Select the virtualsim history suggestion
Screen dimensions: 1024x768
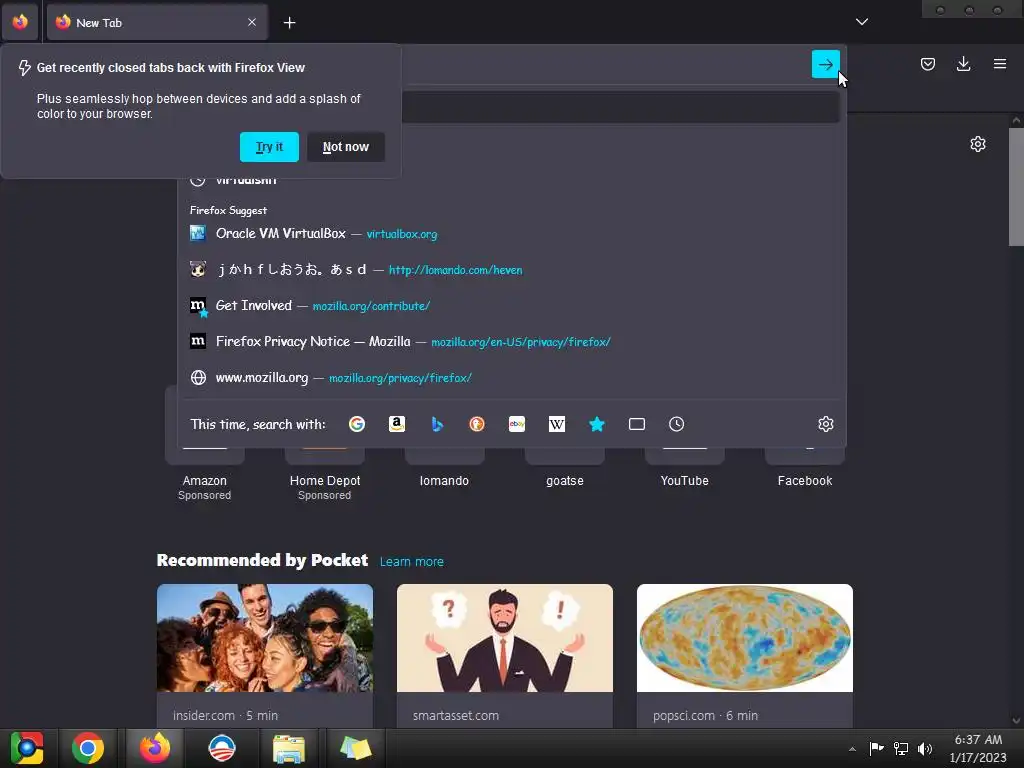tap(512, 180)
